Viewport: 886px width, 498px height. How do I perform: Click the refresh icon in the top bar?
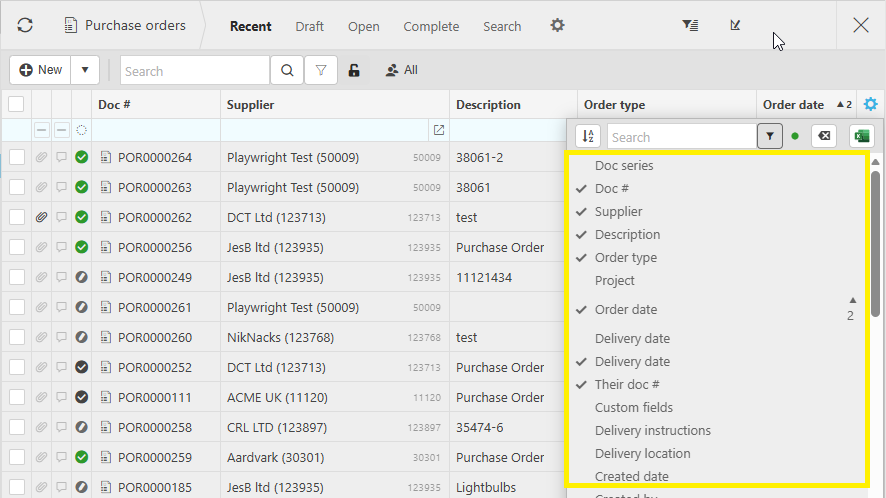25,25
